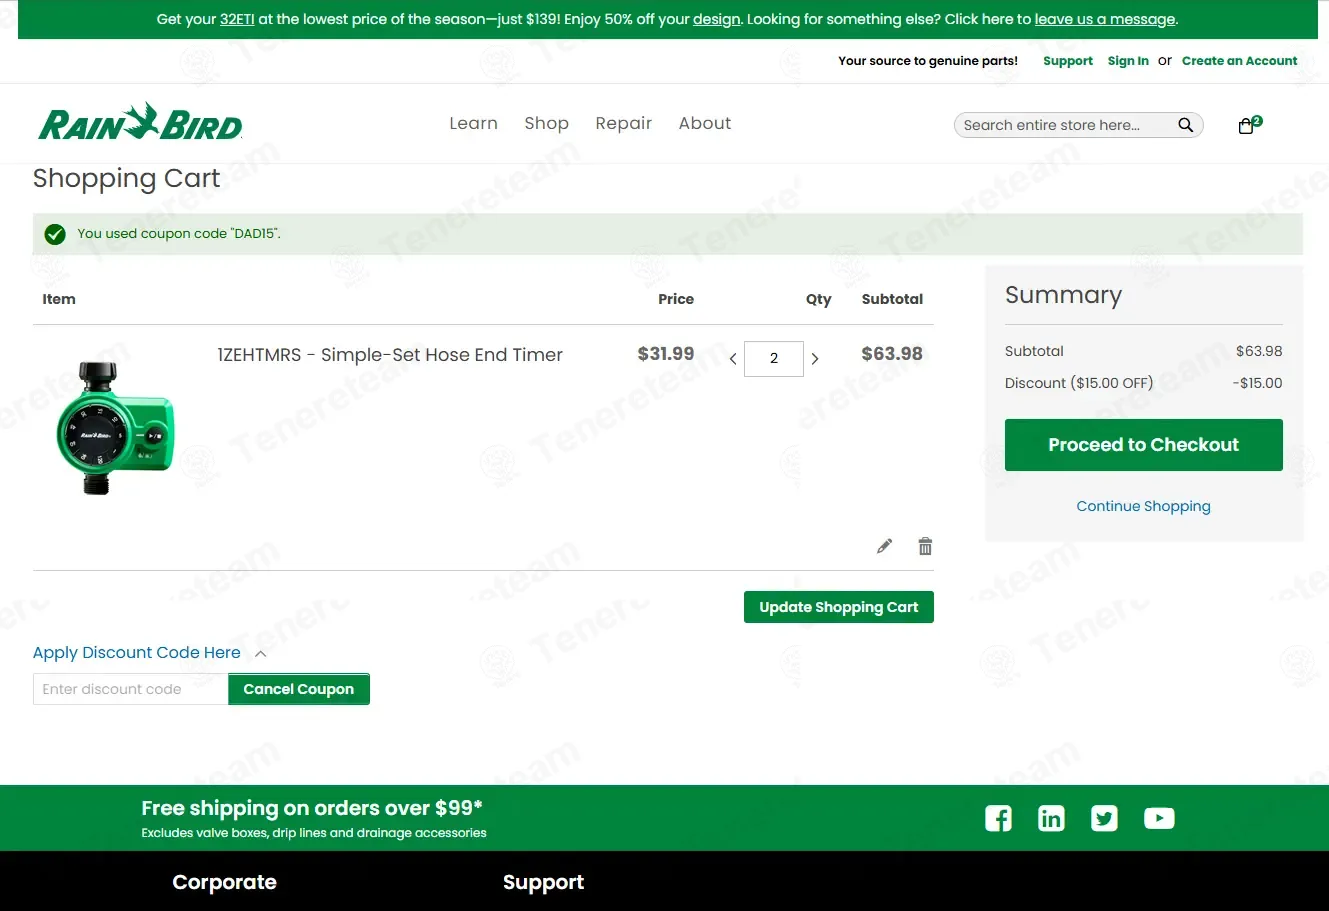Image resolution: width=1329 pixels, height=911 pixels.
Task: Remove item with the trash icon
Action: tap(925, 546)
